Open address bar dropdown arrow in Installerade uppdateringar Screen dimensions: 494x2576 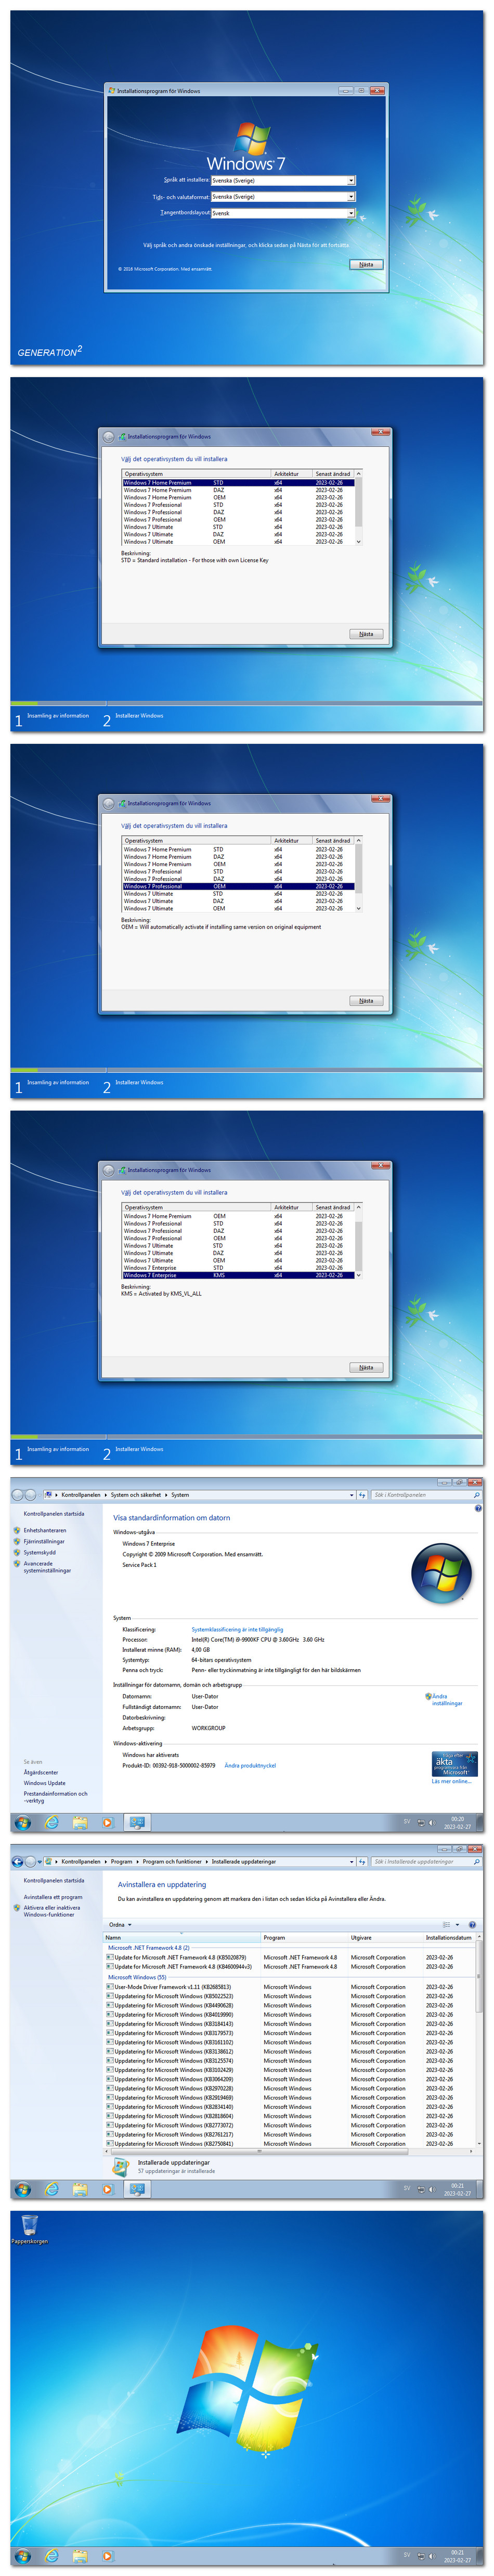click(x=351, y=1862)
